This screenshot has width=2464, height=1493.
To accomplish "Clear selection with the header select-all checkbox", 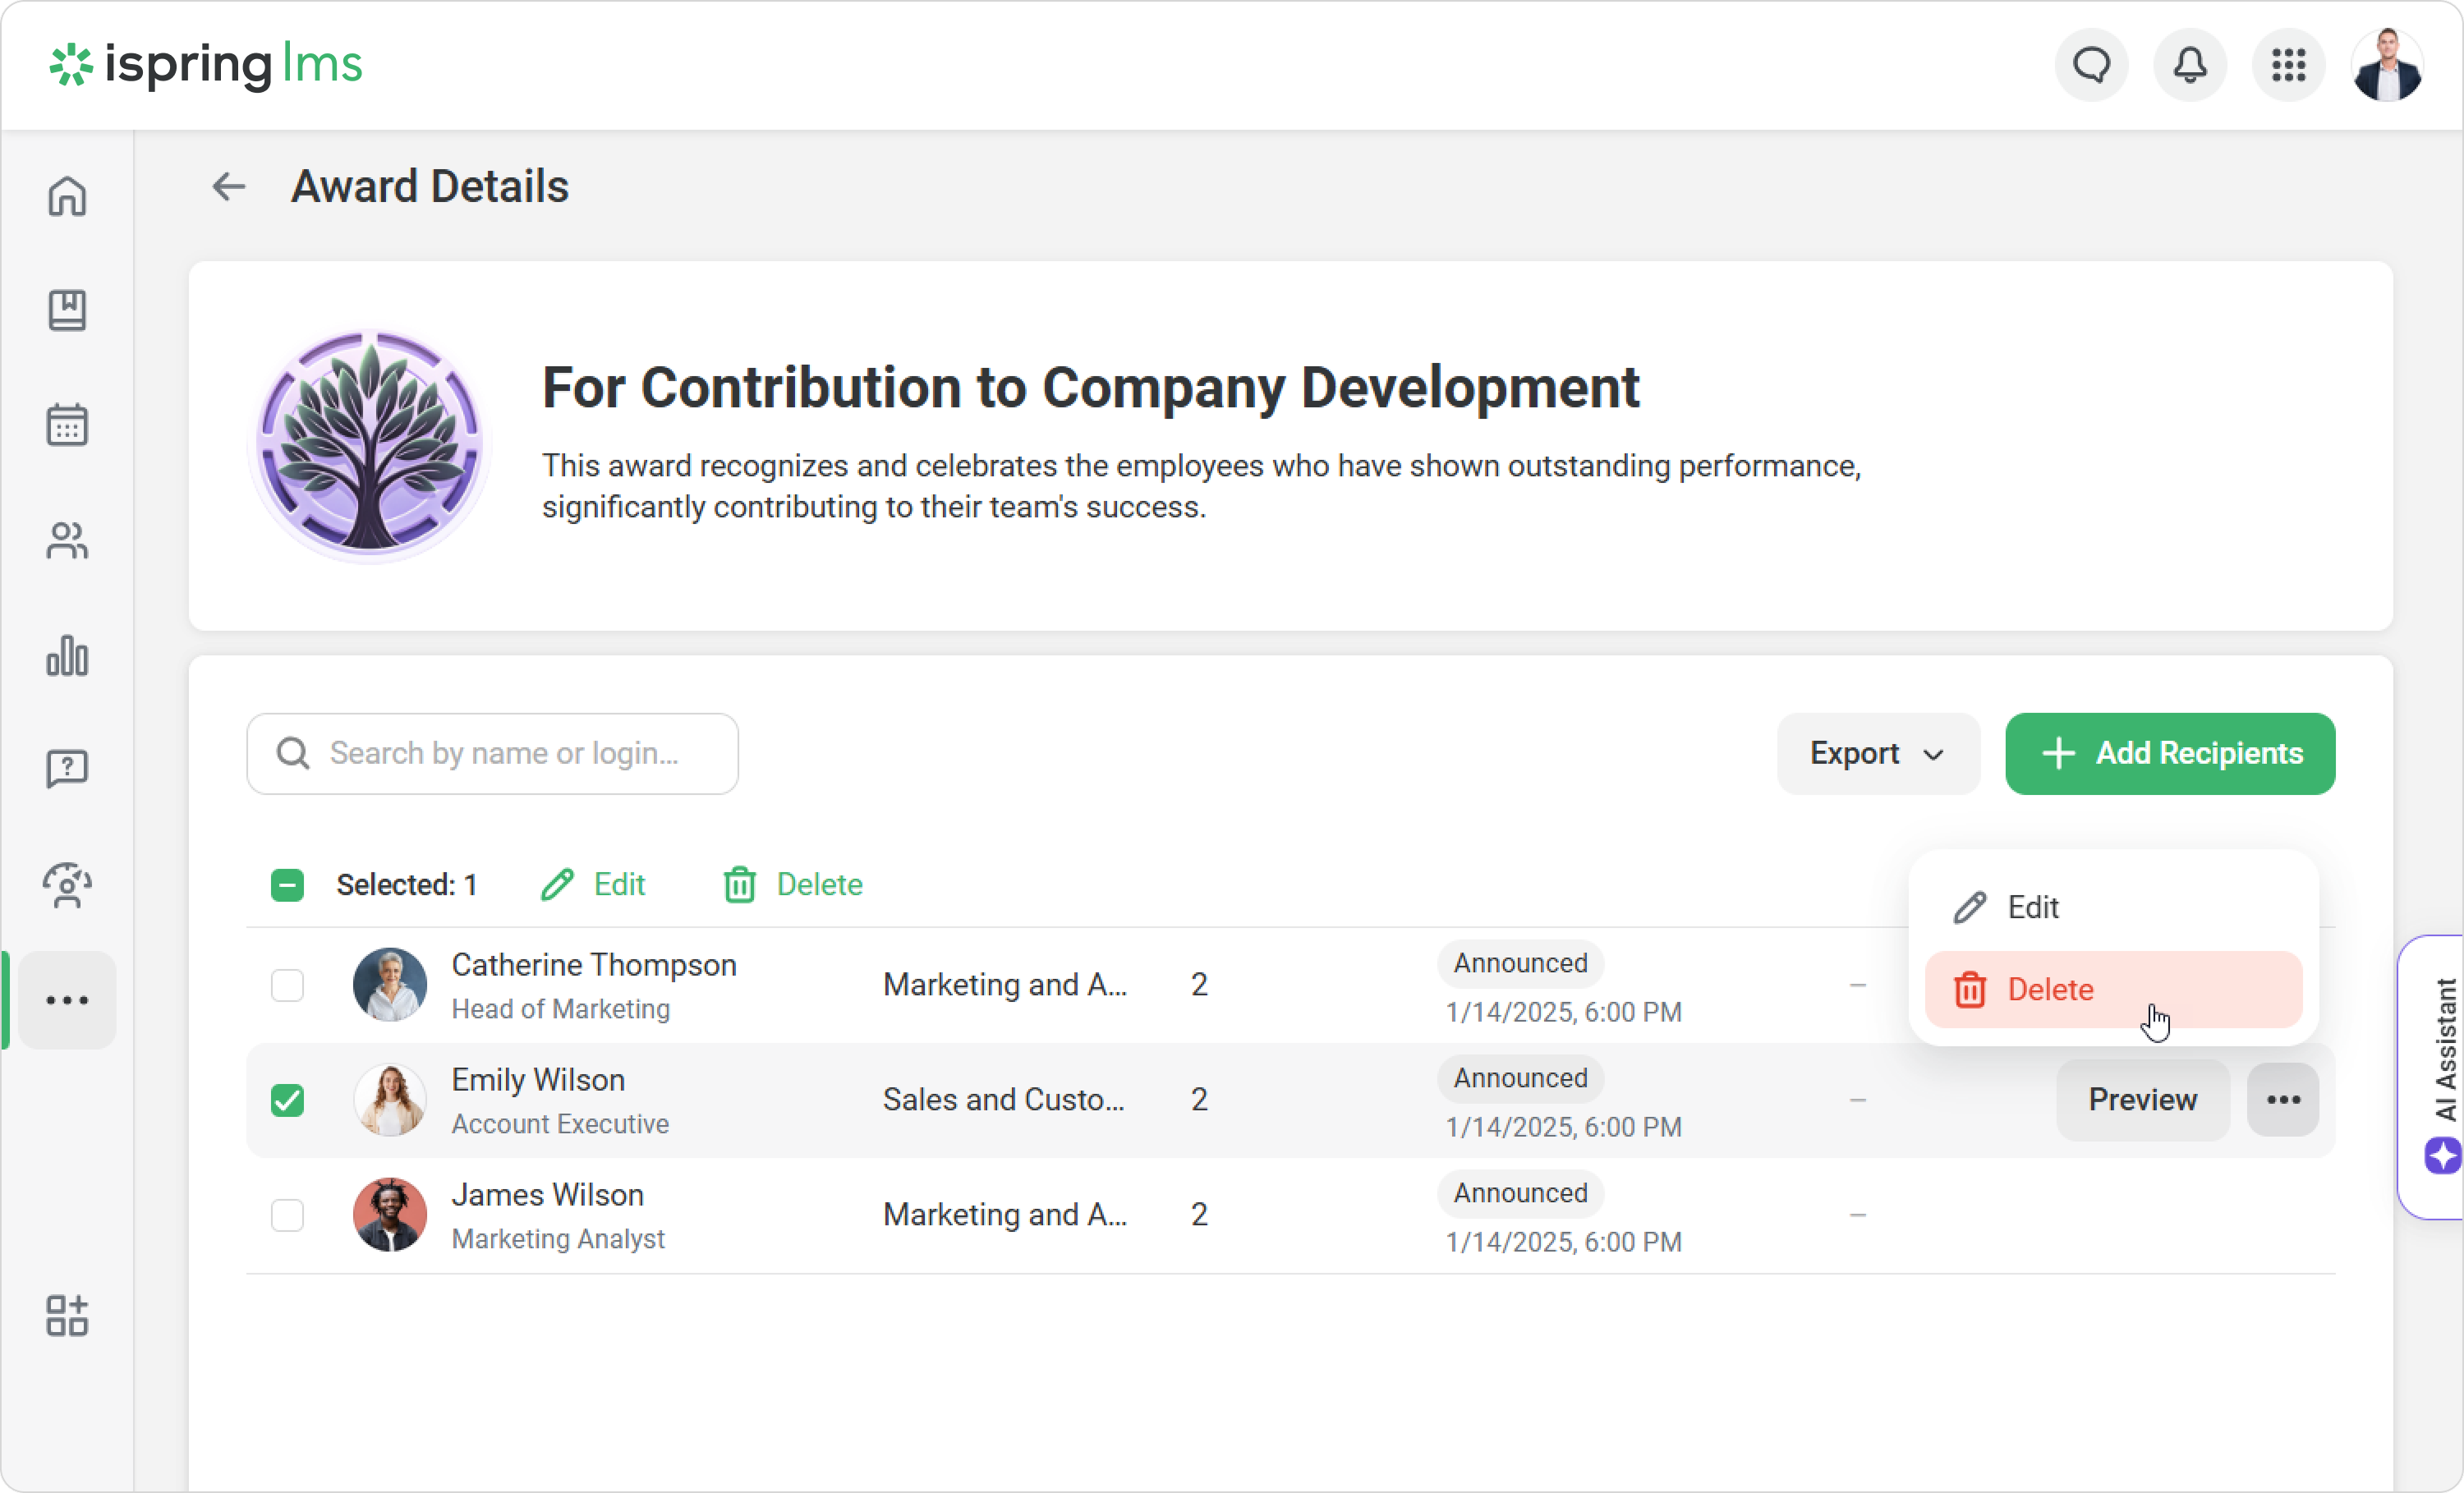I will click(x=287, y=885).
